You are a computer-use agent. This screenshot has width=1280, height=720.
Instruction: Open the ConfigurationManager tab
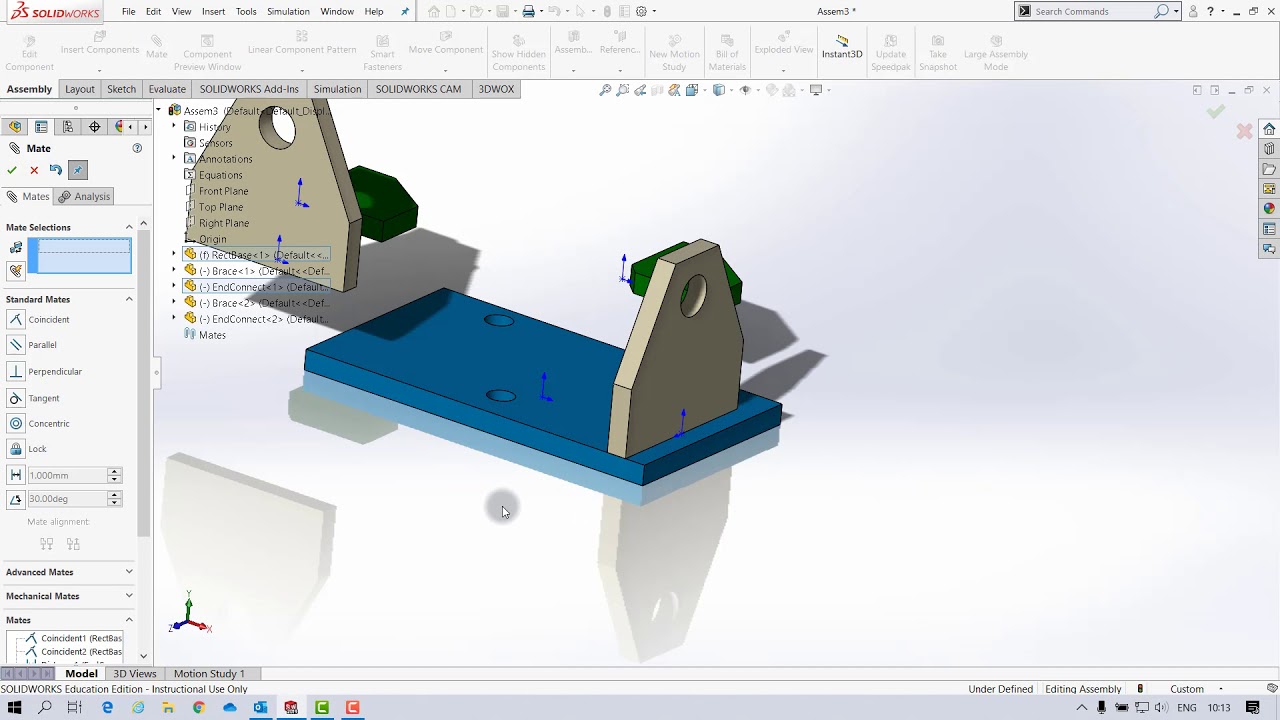pos(68,127)
